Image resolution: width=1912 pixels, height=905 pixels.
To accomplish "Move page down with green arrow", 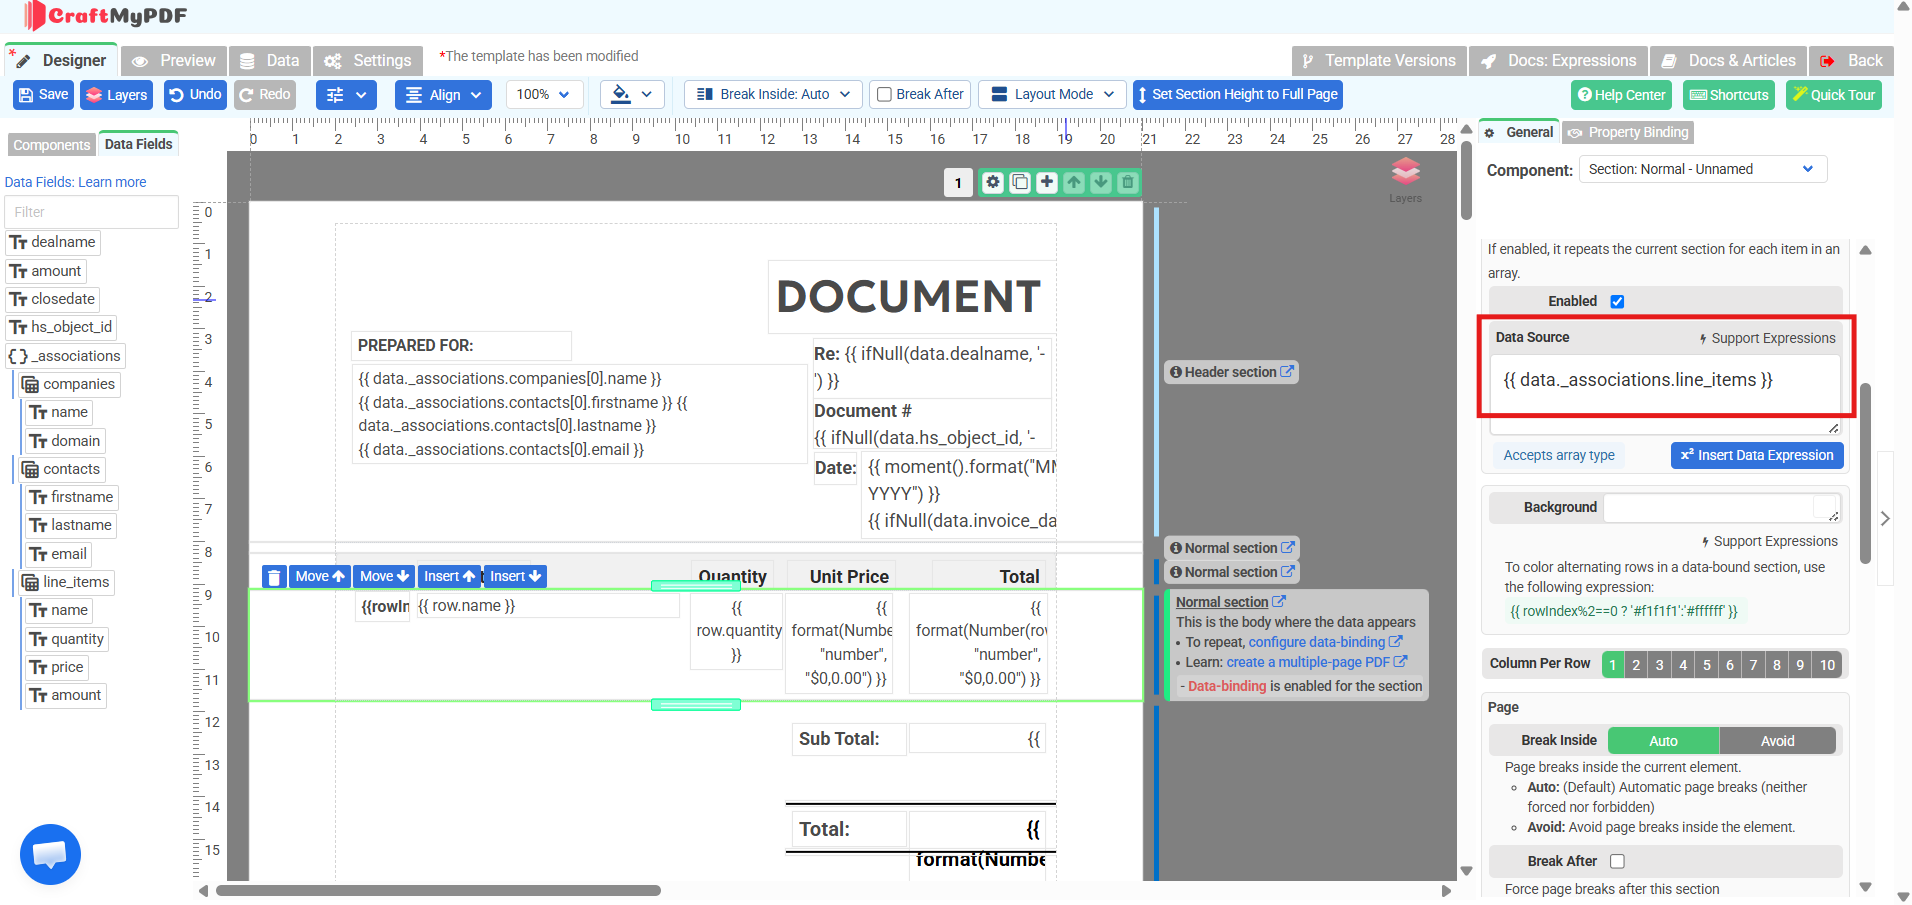I will (x=1100, y=182).
